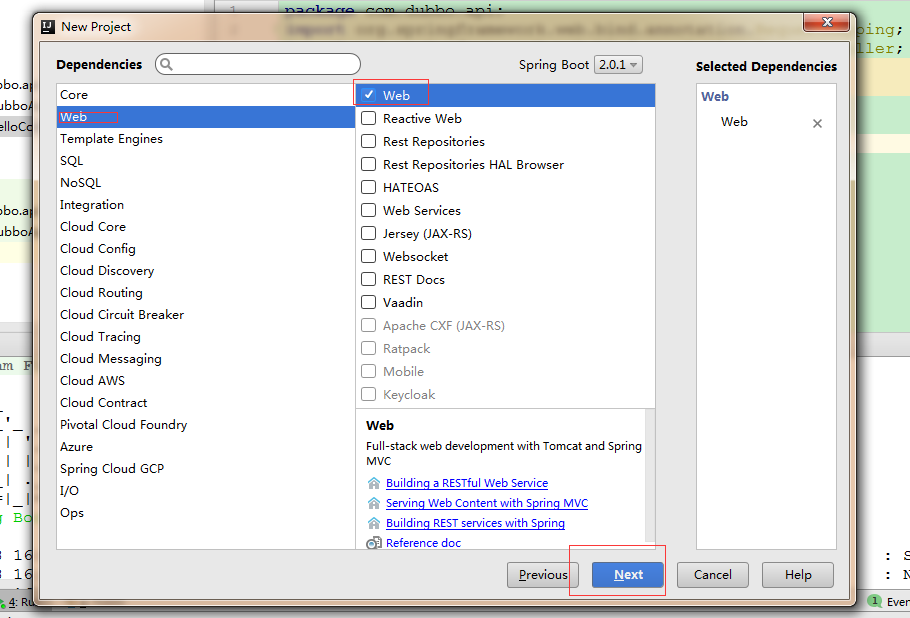910x618 pixels.
Task: Select the Cloud Tracing category
Action: 205,337
